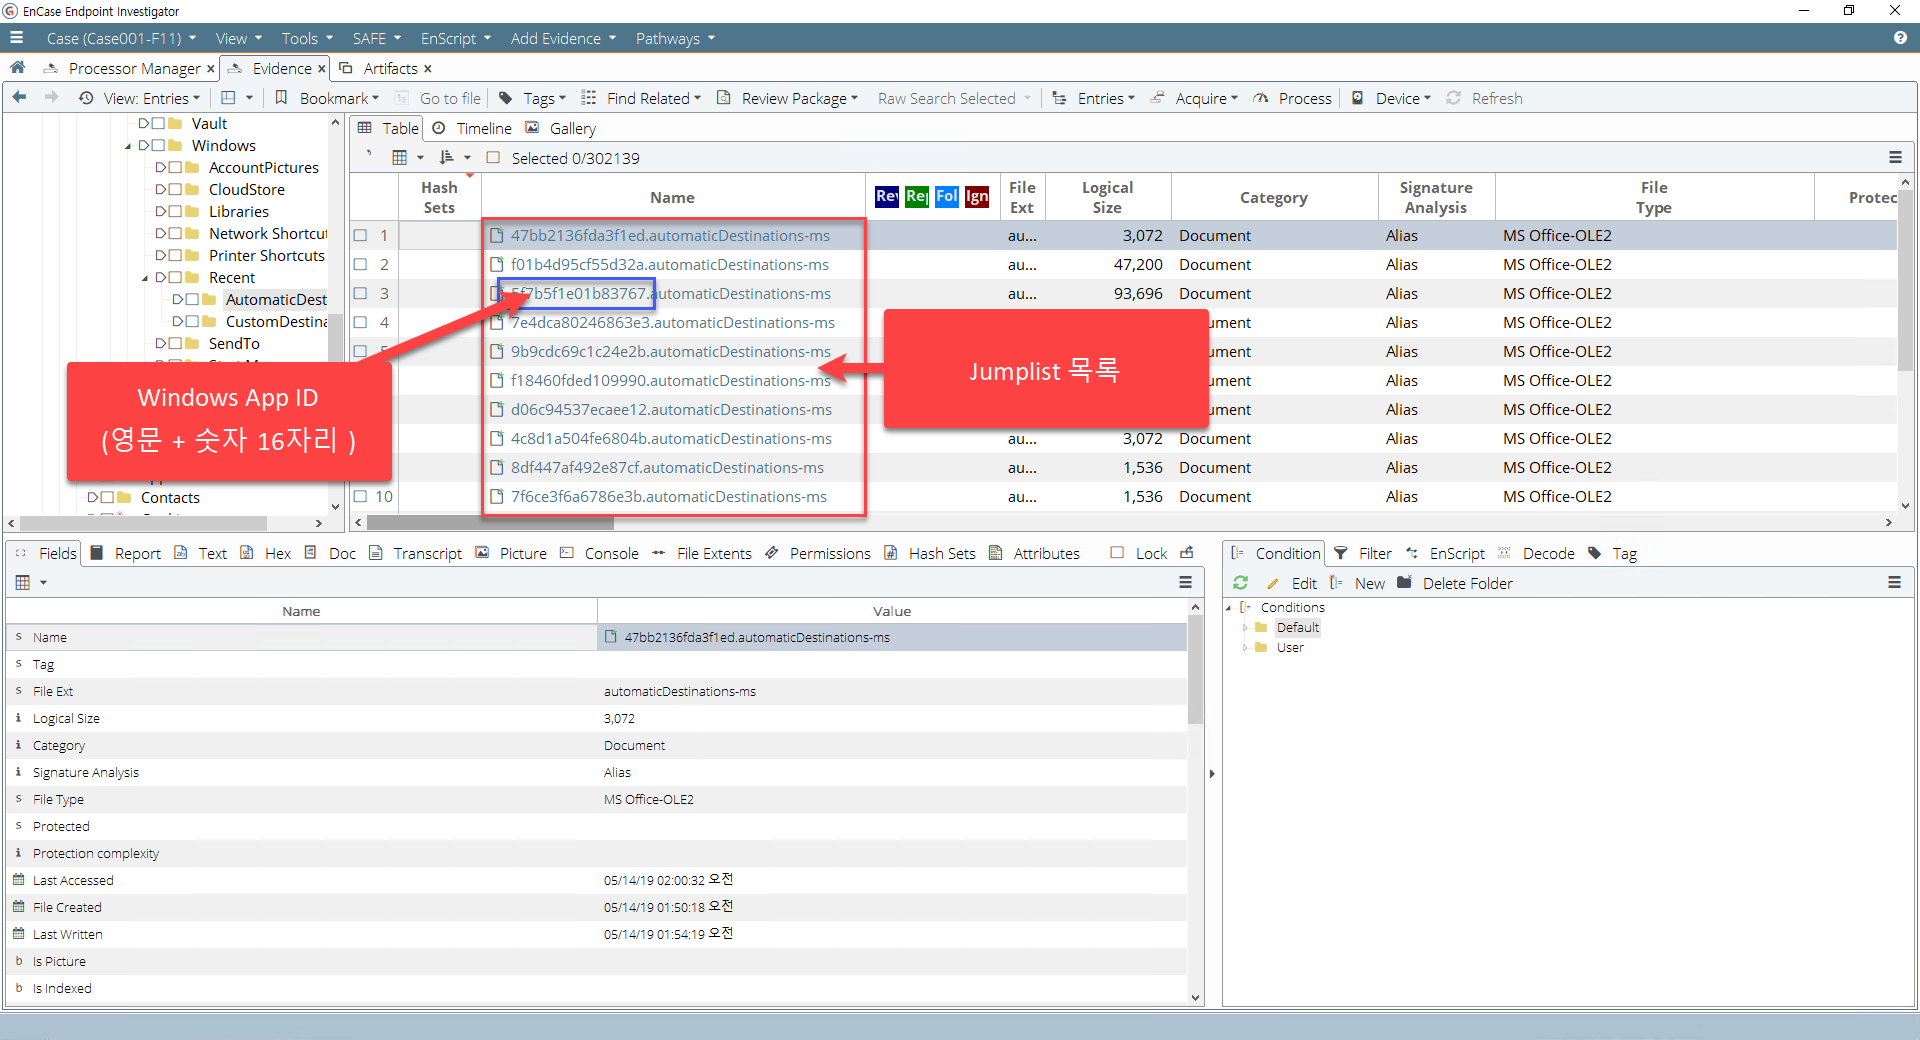
Task: Check the box for row 1
Action: [361, 236]
